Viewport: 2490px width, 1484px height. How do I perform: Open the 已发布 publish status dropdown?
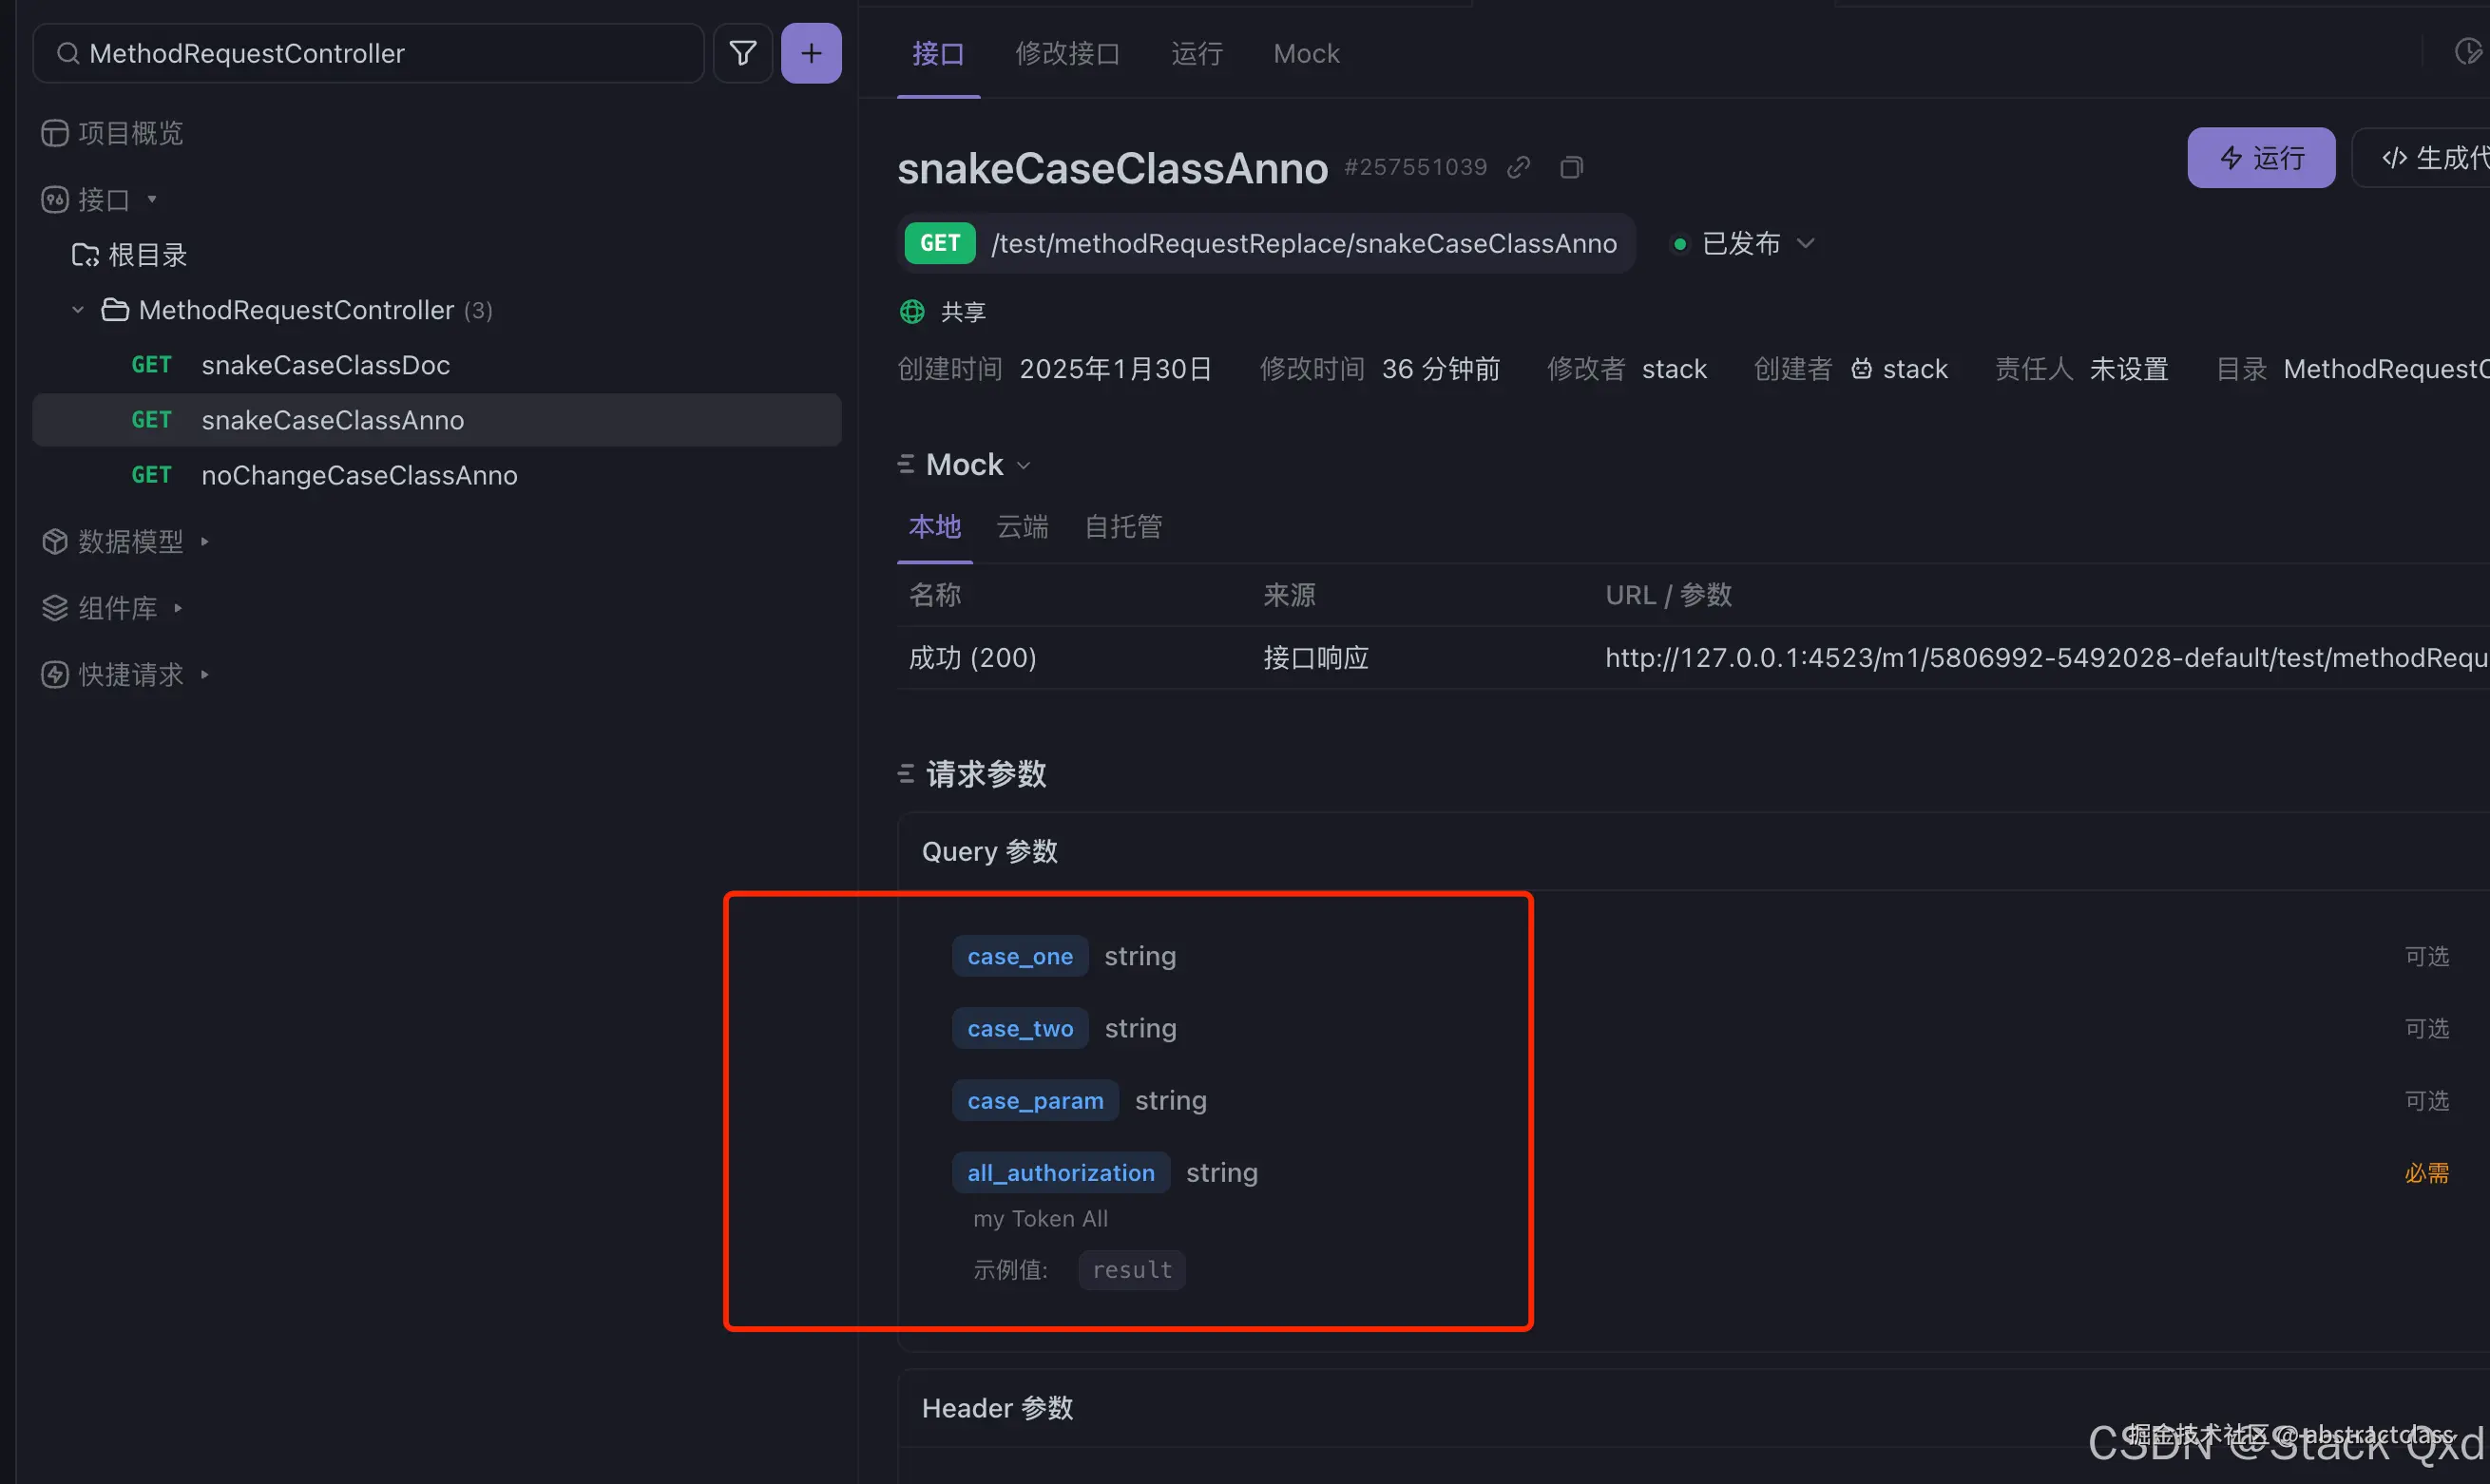pyautogui.click(x=1805, y=243)
